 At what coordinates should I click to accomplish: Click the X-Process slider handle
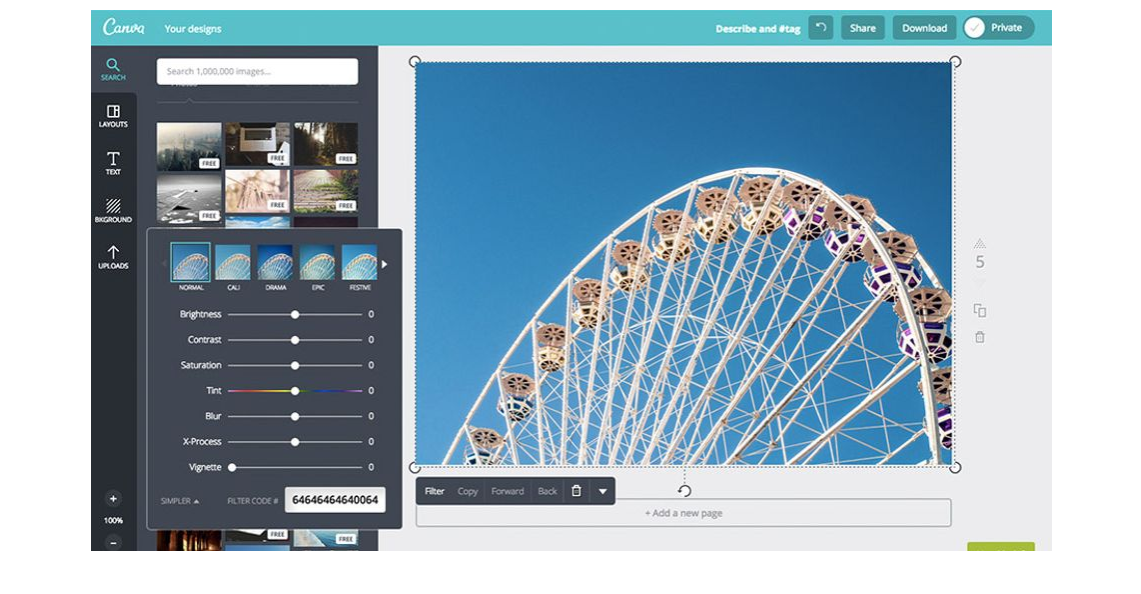point(295,442)
